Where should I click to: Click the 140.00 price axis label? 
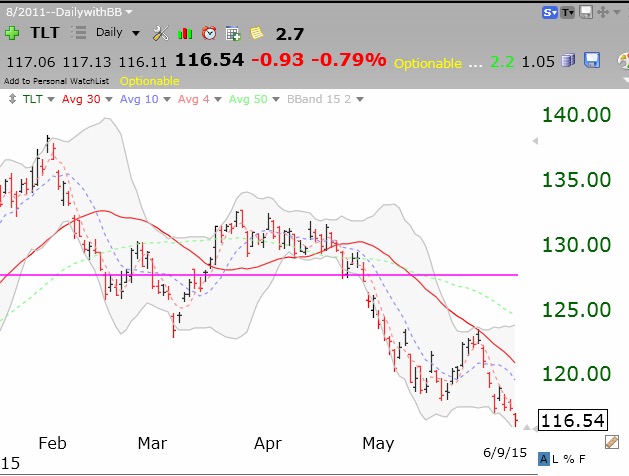576,115
